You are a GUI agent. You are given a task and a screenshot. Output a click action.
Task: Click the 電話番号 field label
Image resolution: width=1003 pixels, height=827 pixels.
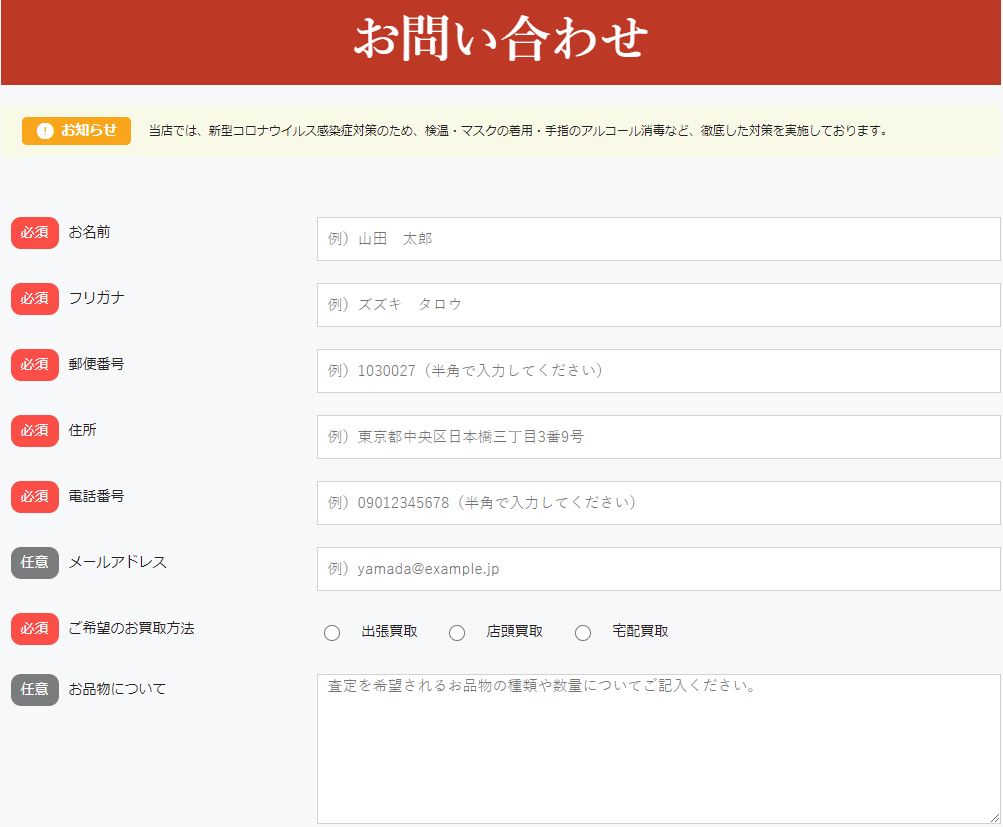pos(97,496)
